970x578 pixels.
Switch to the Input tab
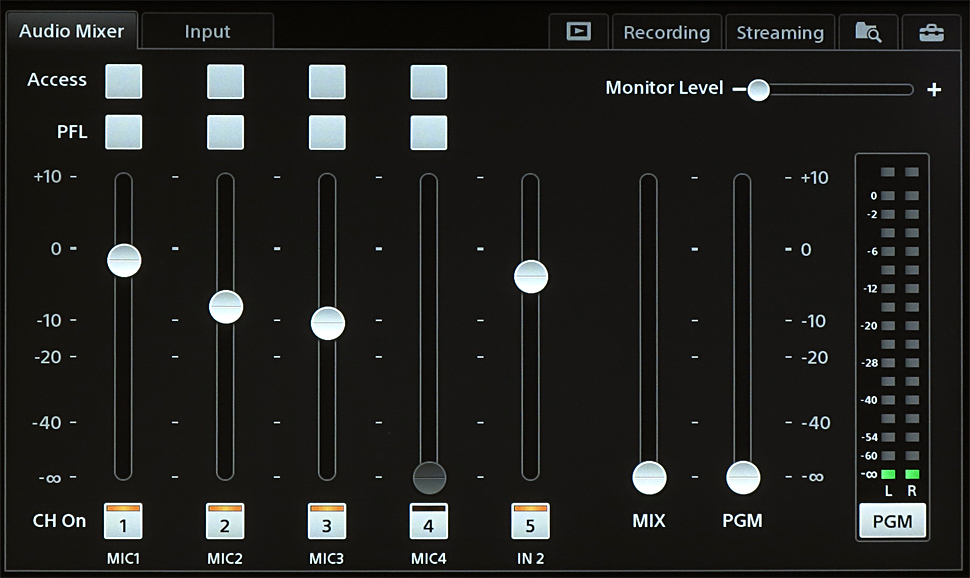[x=207, y=32]
